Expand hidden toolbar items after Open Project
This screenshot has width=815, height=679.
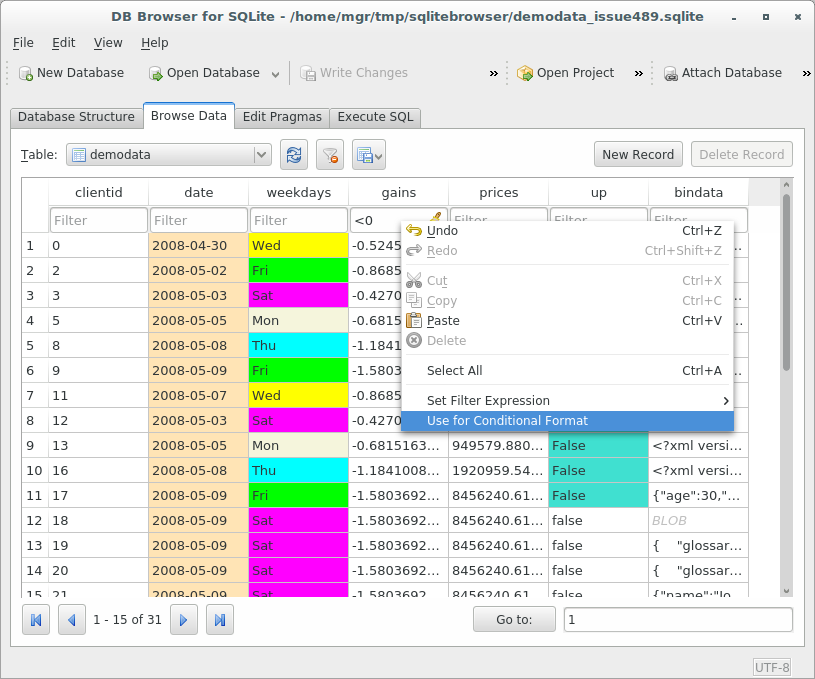tap(638, 74)
